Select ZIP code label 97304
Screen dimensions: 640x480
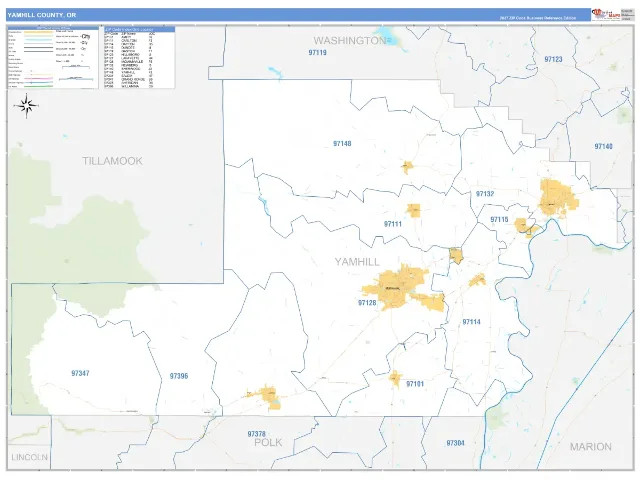click(455, 443)
